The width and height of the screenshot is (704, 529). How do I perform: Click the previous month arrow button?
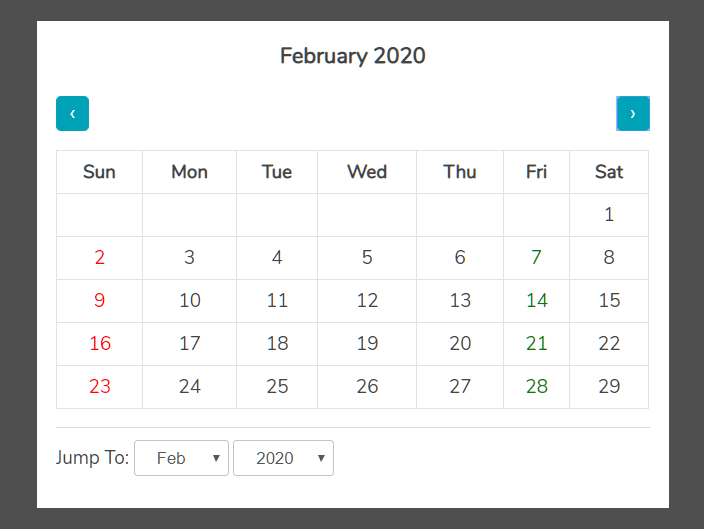[x=72, y=114]
